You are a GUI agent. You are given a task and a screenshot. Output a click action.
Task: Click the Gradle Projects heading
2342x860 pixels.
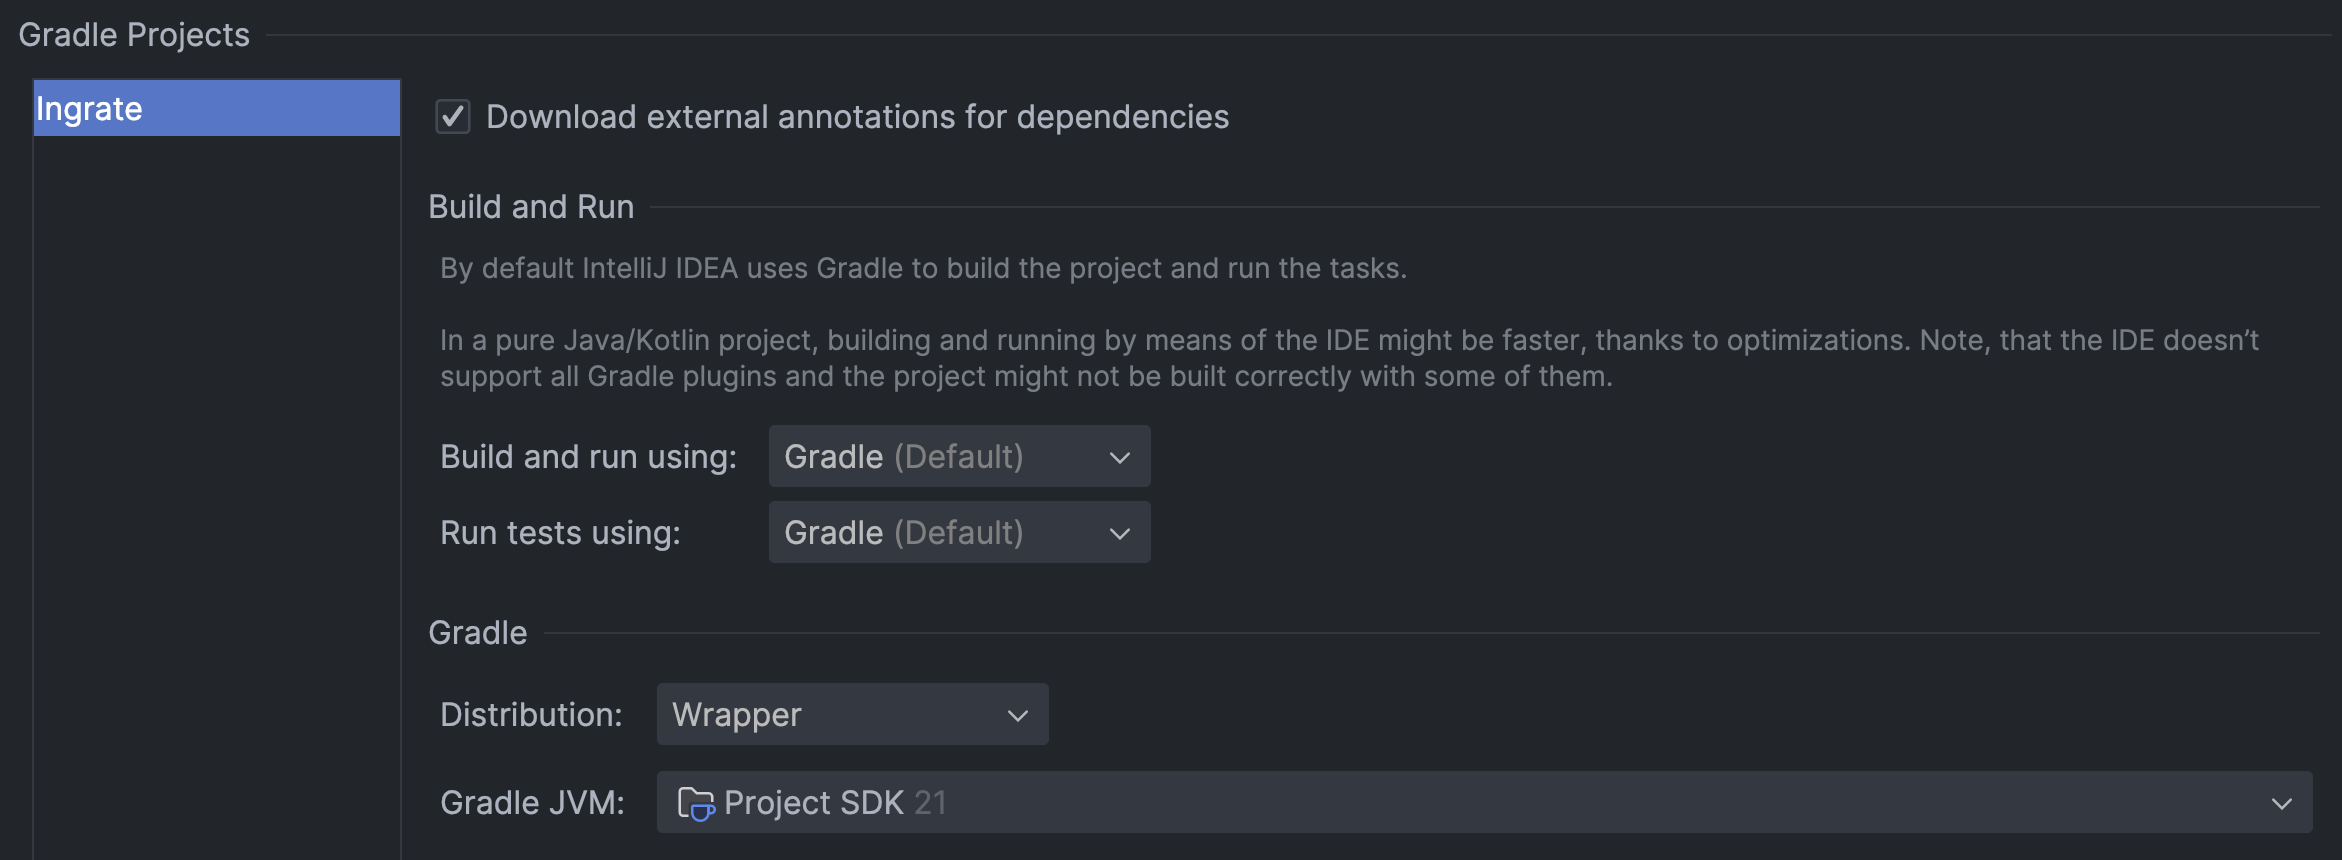134,35
